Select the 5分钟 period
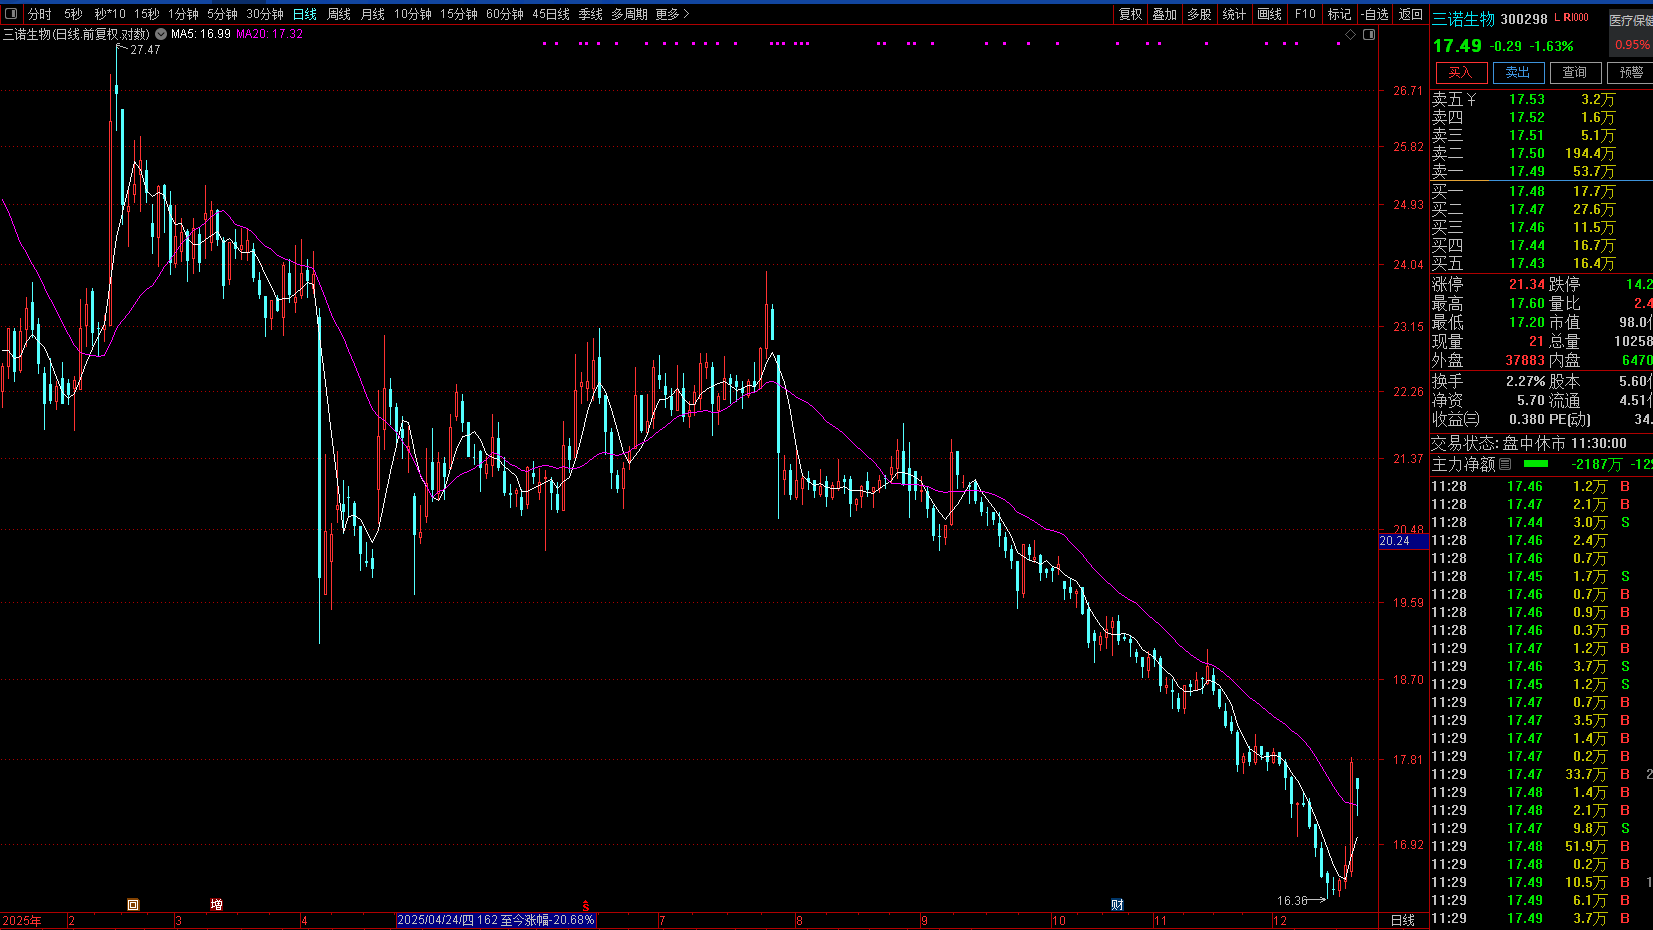This screenshot has width=1653, height=930. pos(222,14)
